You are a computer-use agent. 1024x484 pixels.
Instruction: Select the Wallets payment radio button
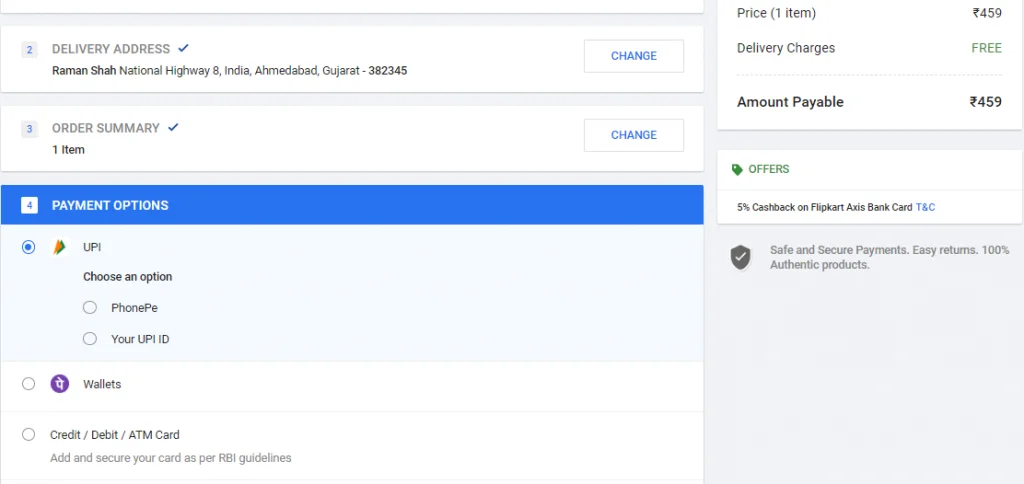point(28,384)
